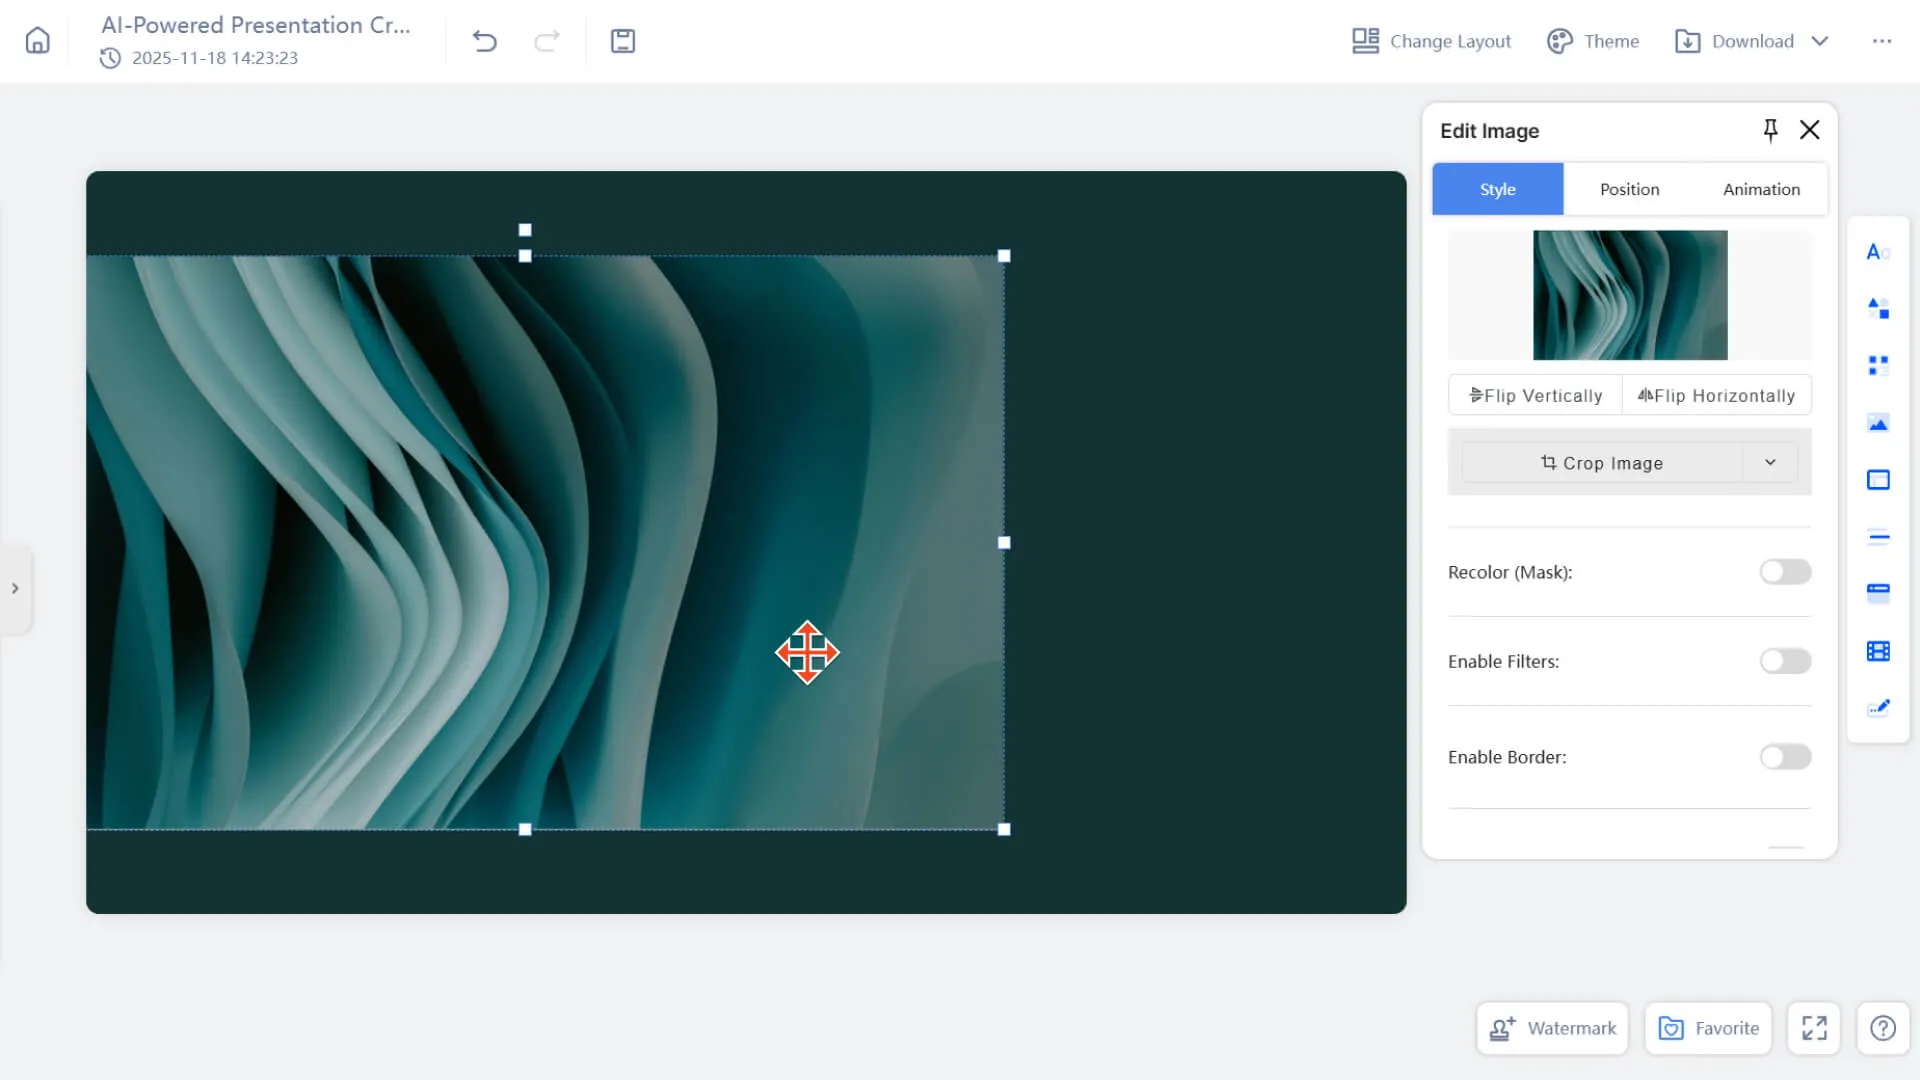Open the more options ellipsis menu

tap(1882, 41)
